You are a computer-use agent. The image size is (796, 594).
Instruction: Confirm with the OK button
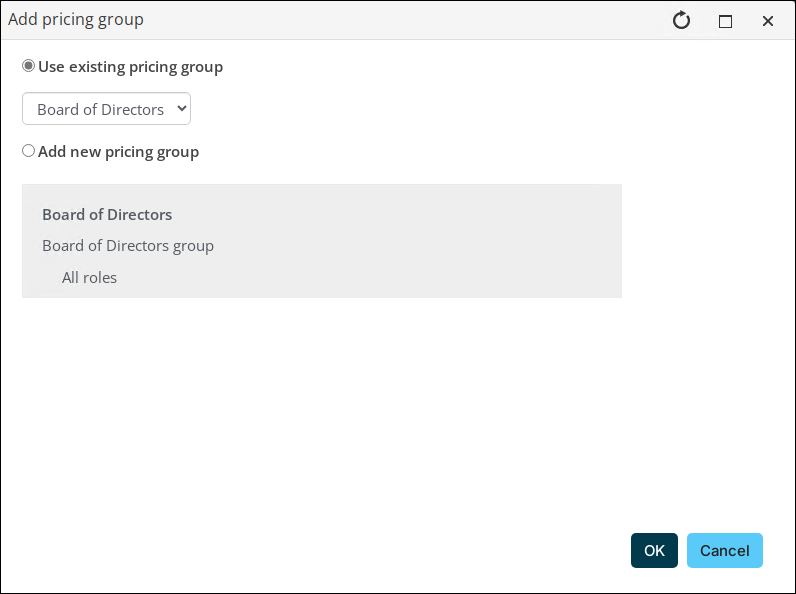click(x=654, y=550)
